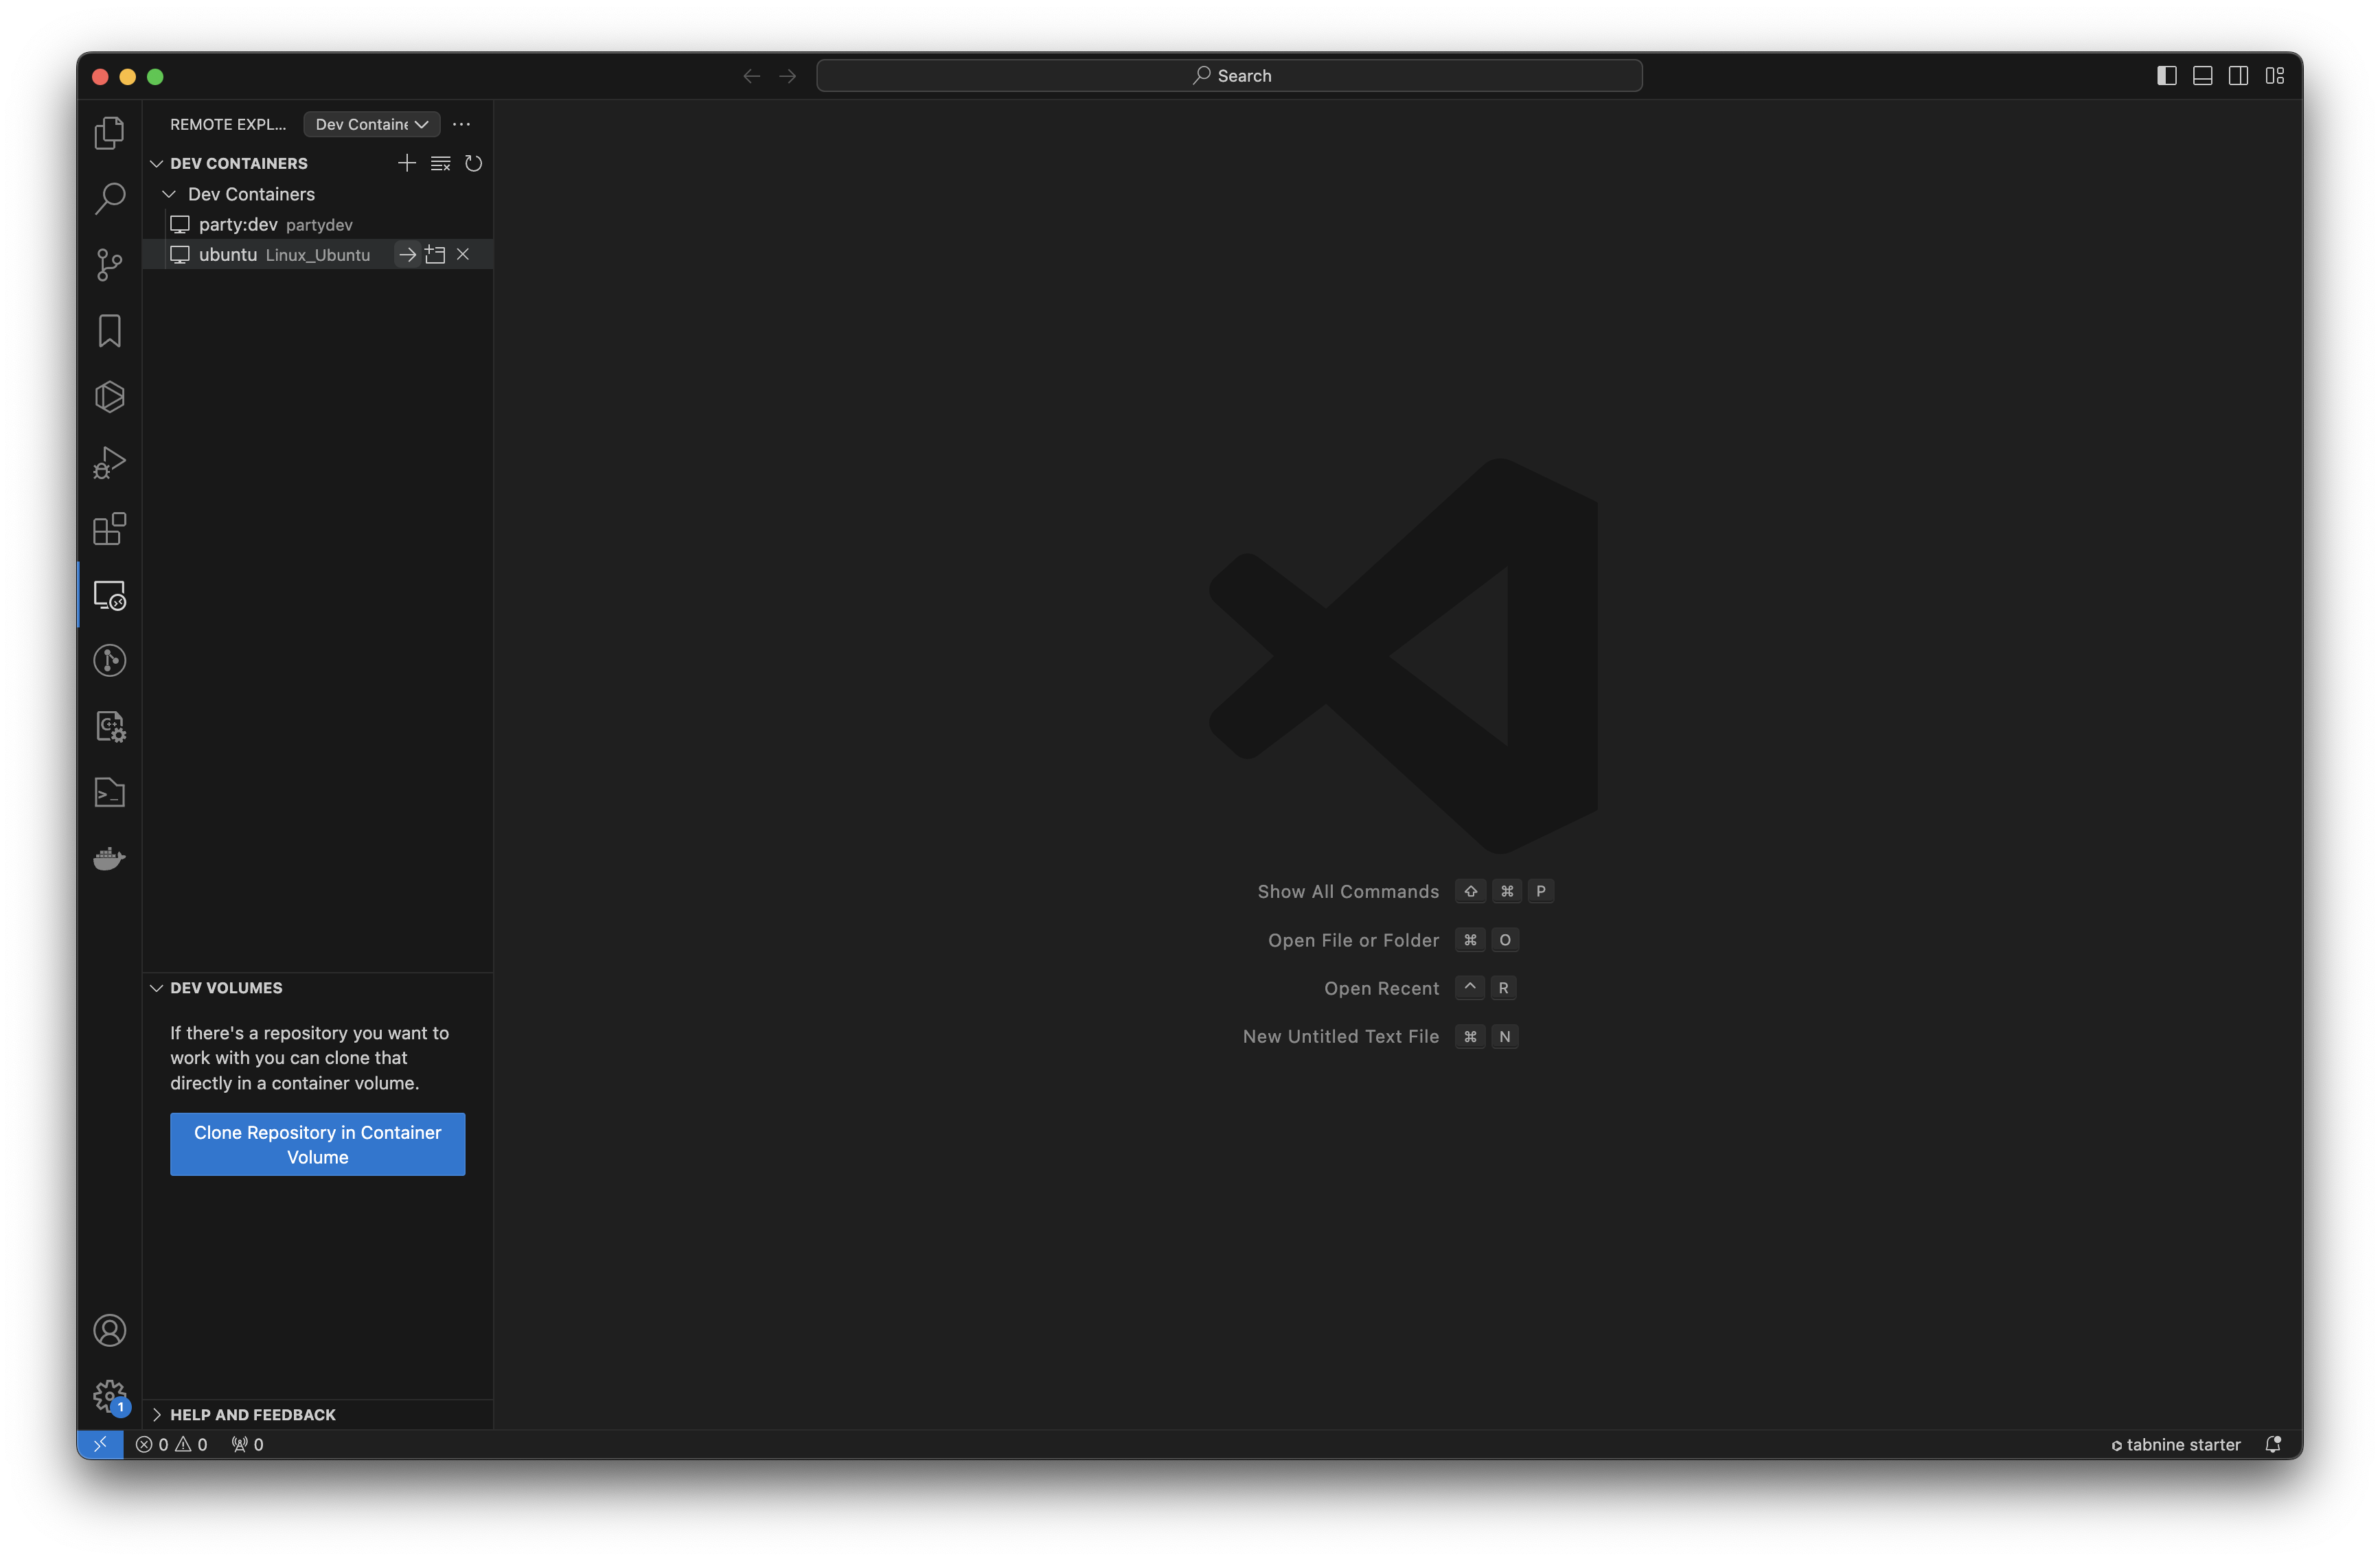Collapse the DEV VOLUMES section
Screen dimensions: 2380x1561
pos(157,988)
